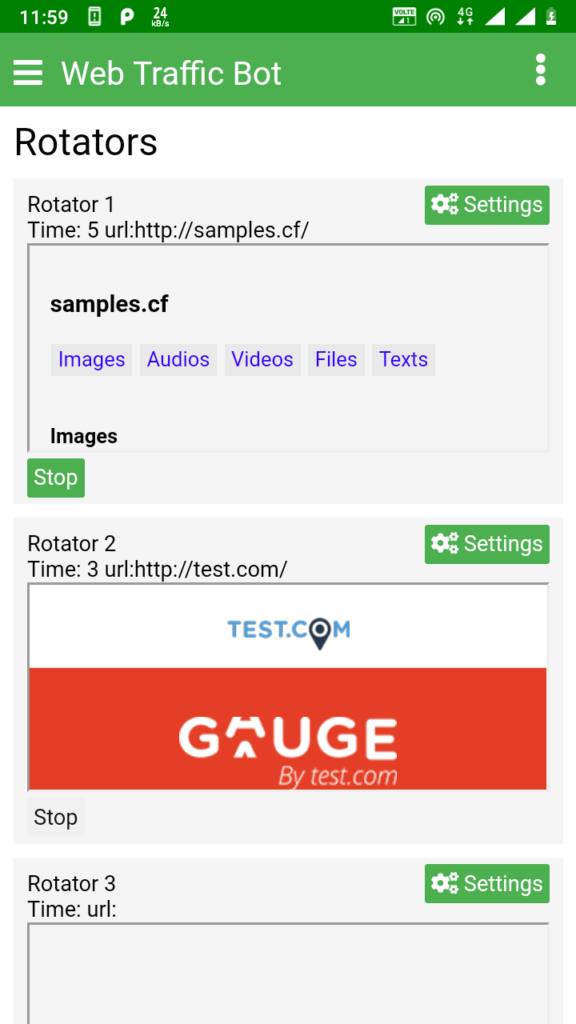
Task: Tap the battery icon in status bar
Action: [x=551, y=16]
